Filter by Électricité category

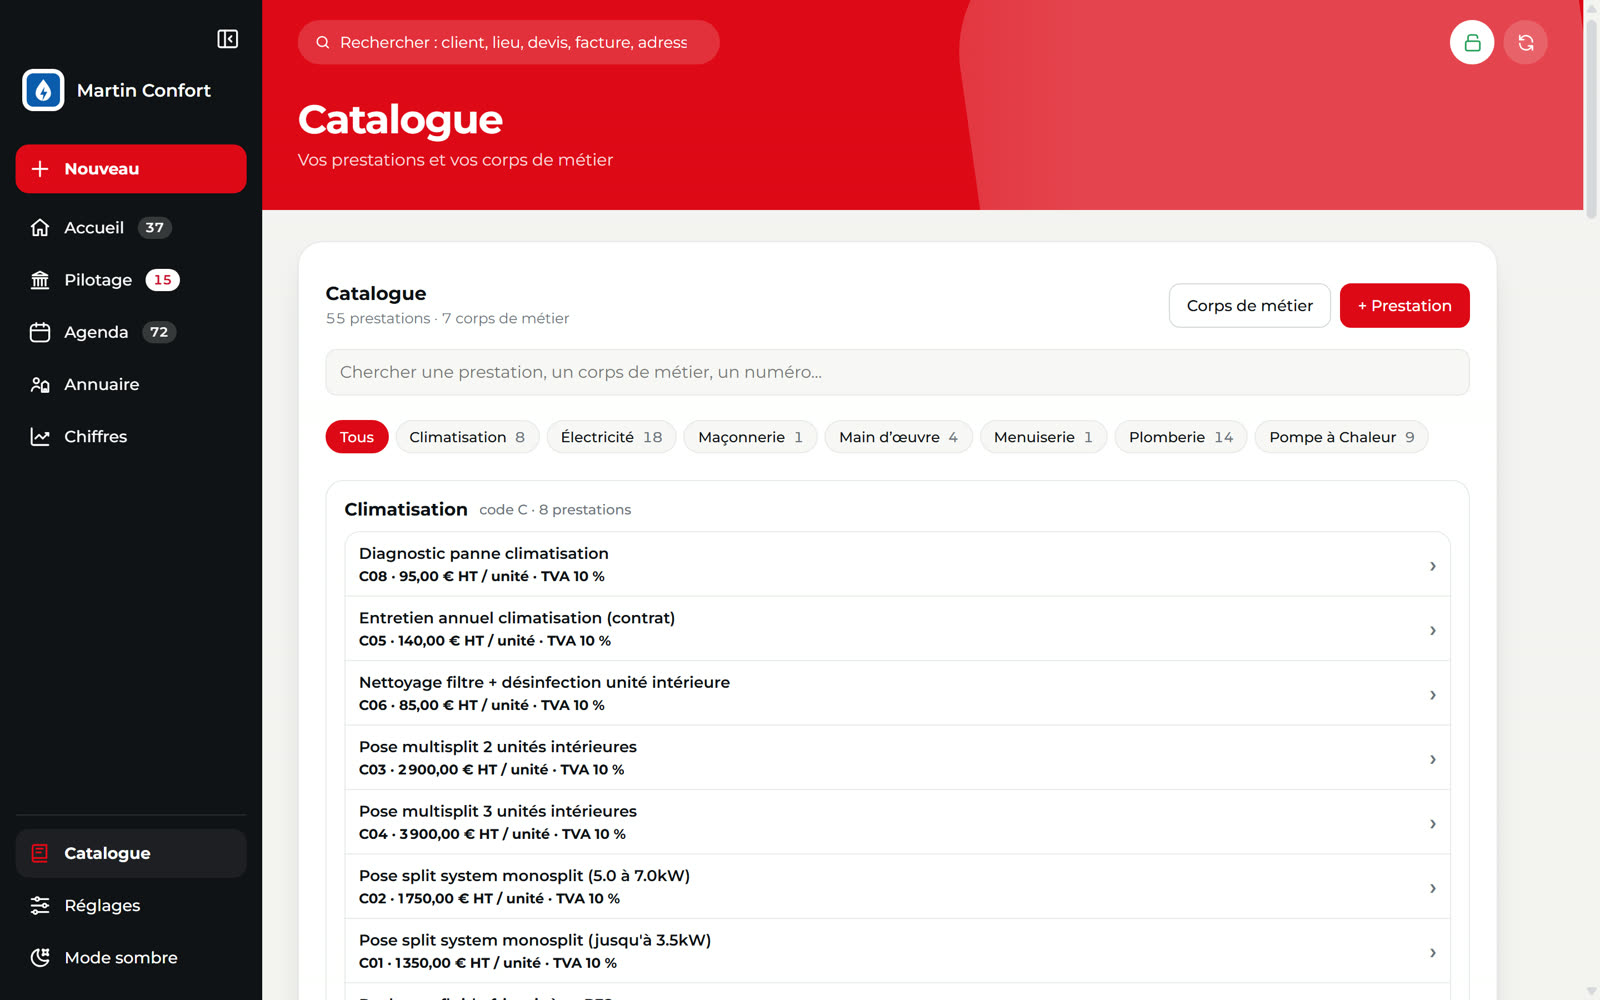[611, 437]
